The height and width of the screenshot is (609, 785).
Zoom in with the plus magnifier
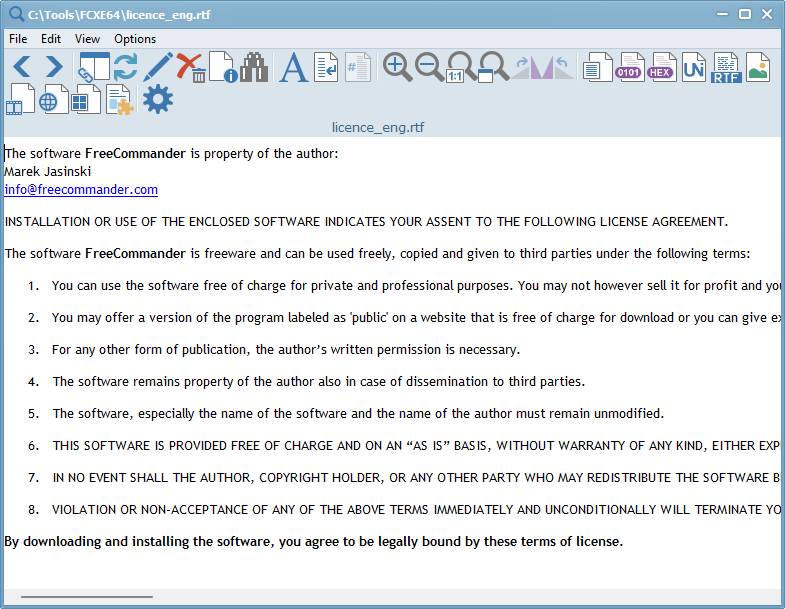coord(398,67)
